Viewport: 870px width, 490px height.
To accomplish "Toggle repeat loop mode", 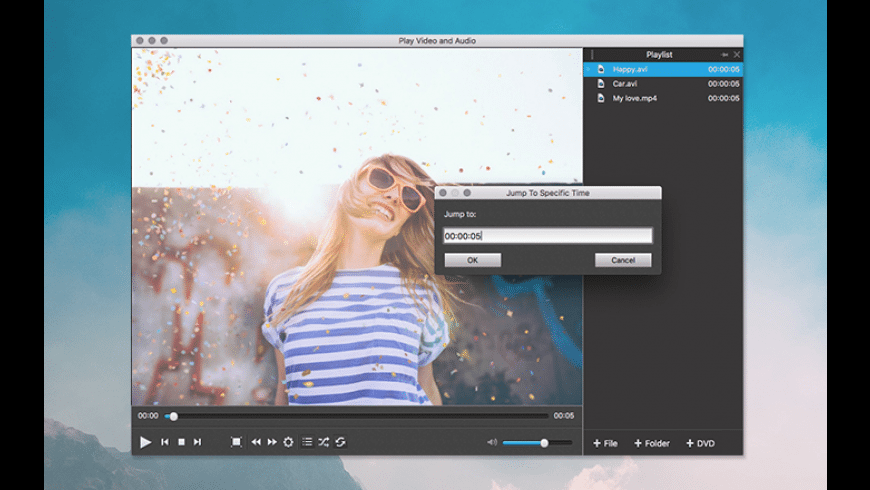I will [x=341, y=442].
